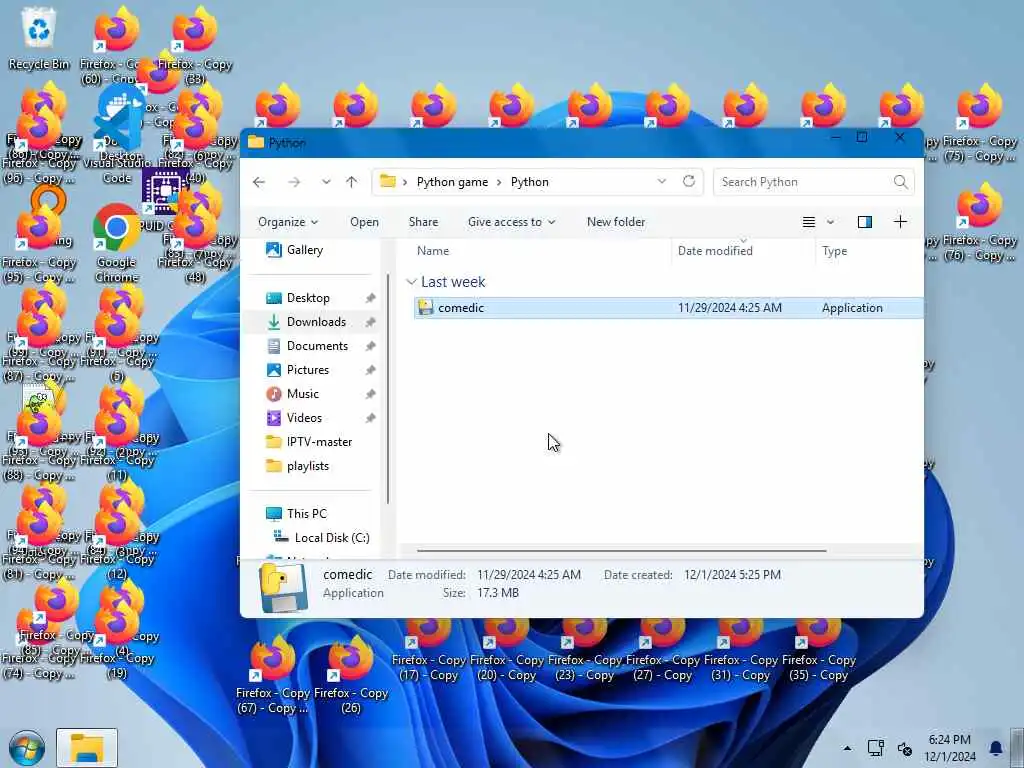1024x768 pixels.
Task: Click Open in the command bar
Action: click(364, 222)
